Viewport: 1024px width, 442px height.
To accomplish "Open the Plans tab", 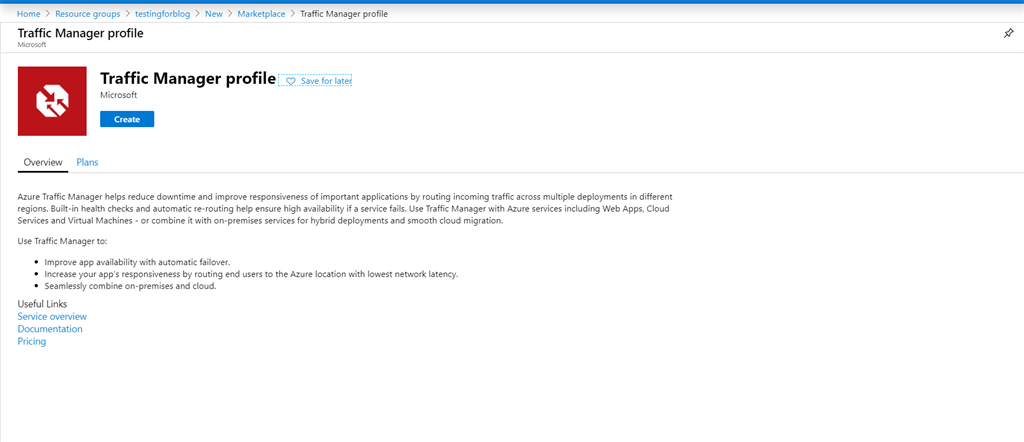I will (x=87, y=162).
